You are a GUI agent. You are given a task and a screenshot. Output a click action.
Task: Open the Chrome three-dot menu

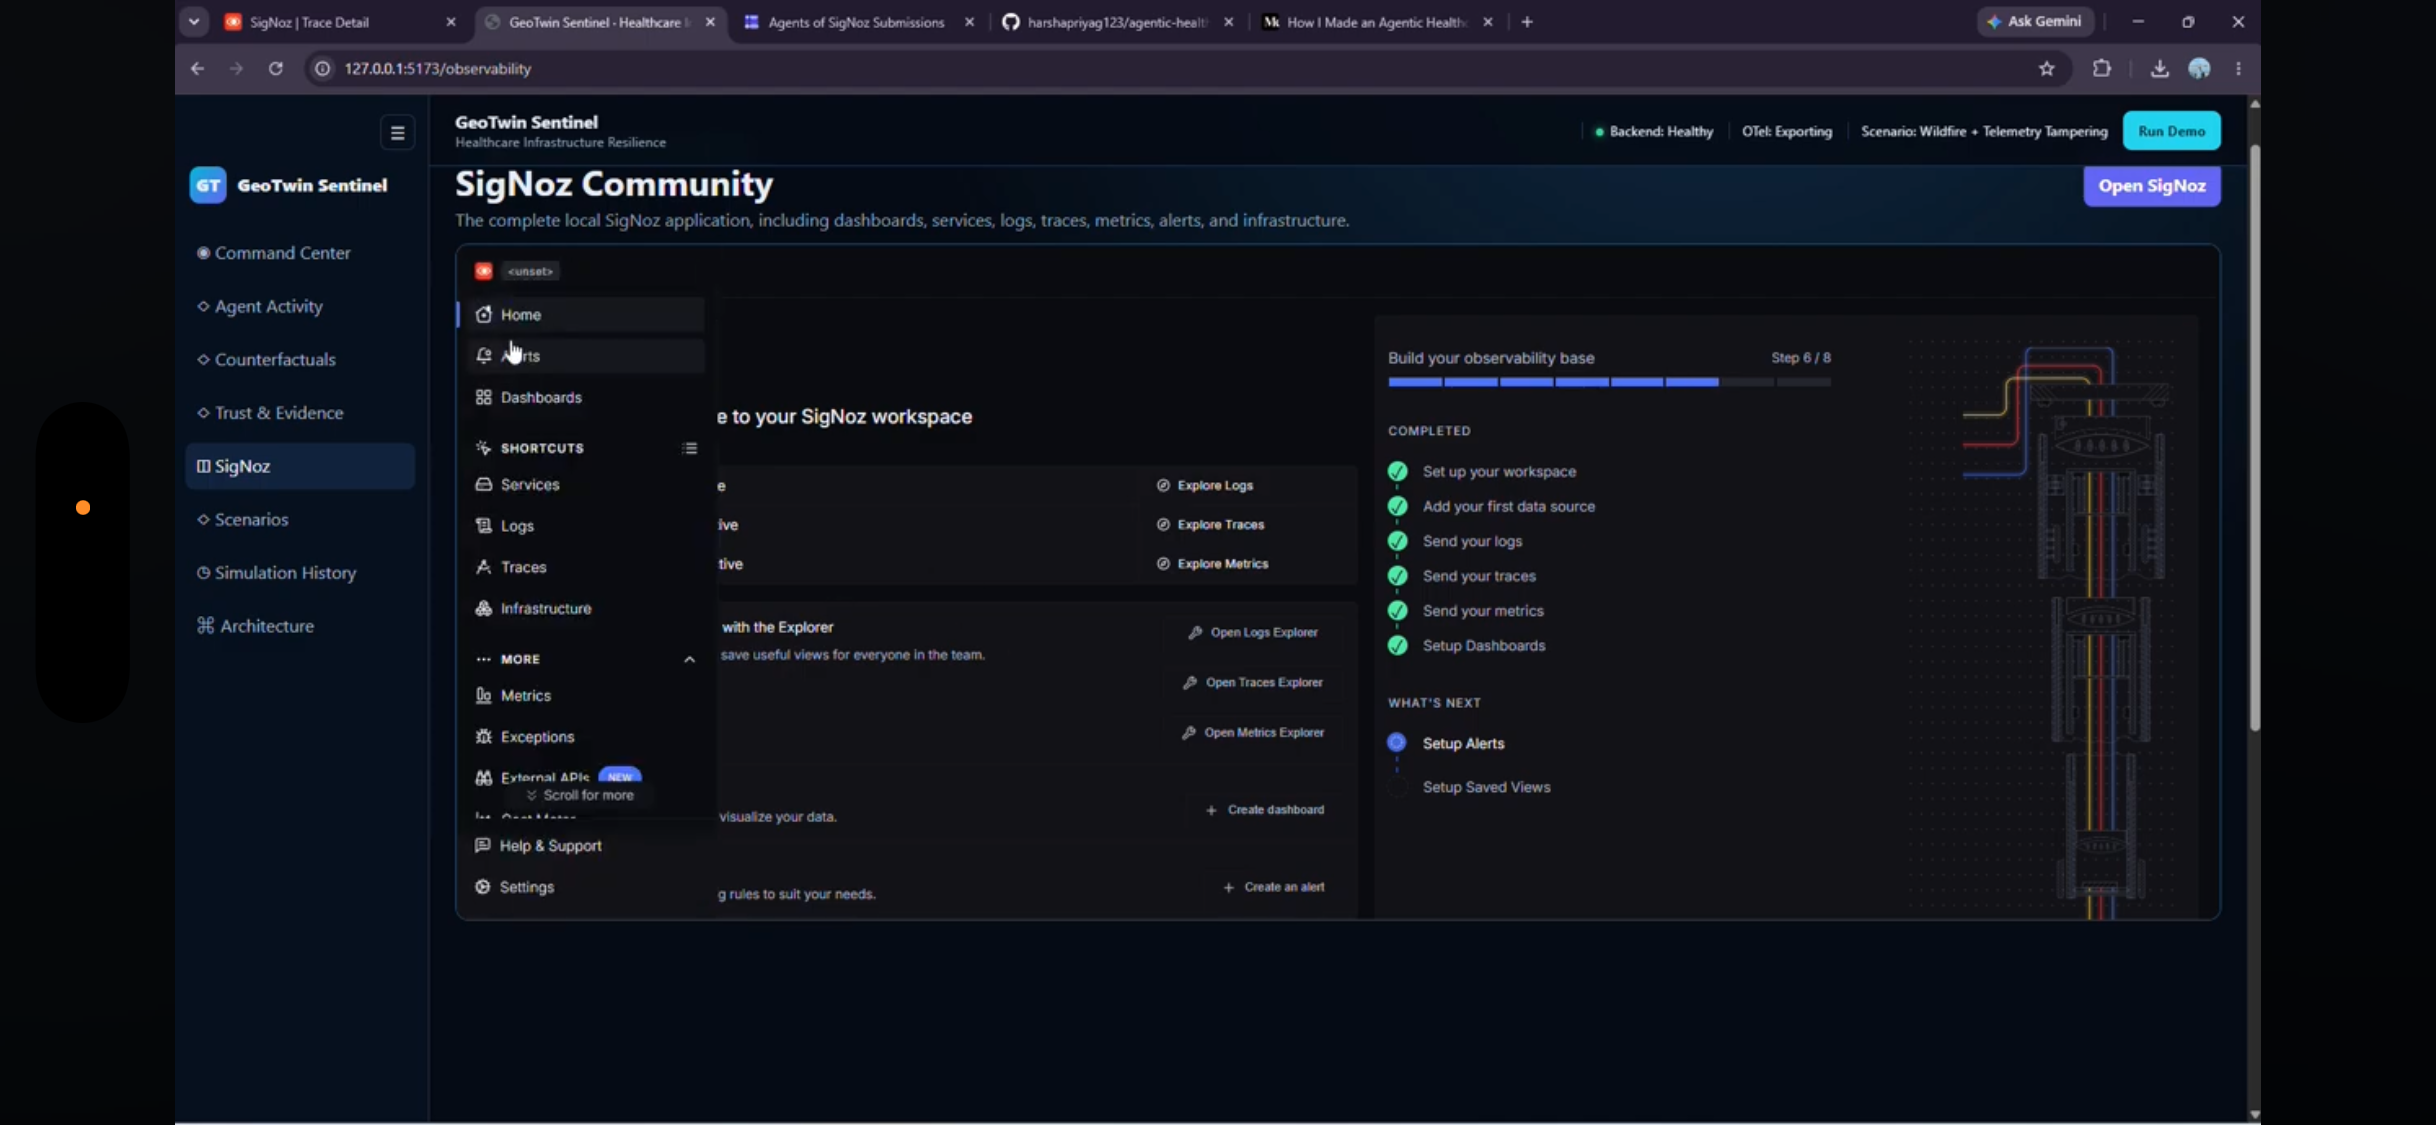tap(2239, 68)
